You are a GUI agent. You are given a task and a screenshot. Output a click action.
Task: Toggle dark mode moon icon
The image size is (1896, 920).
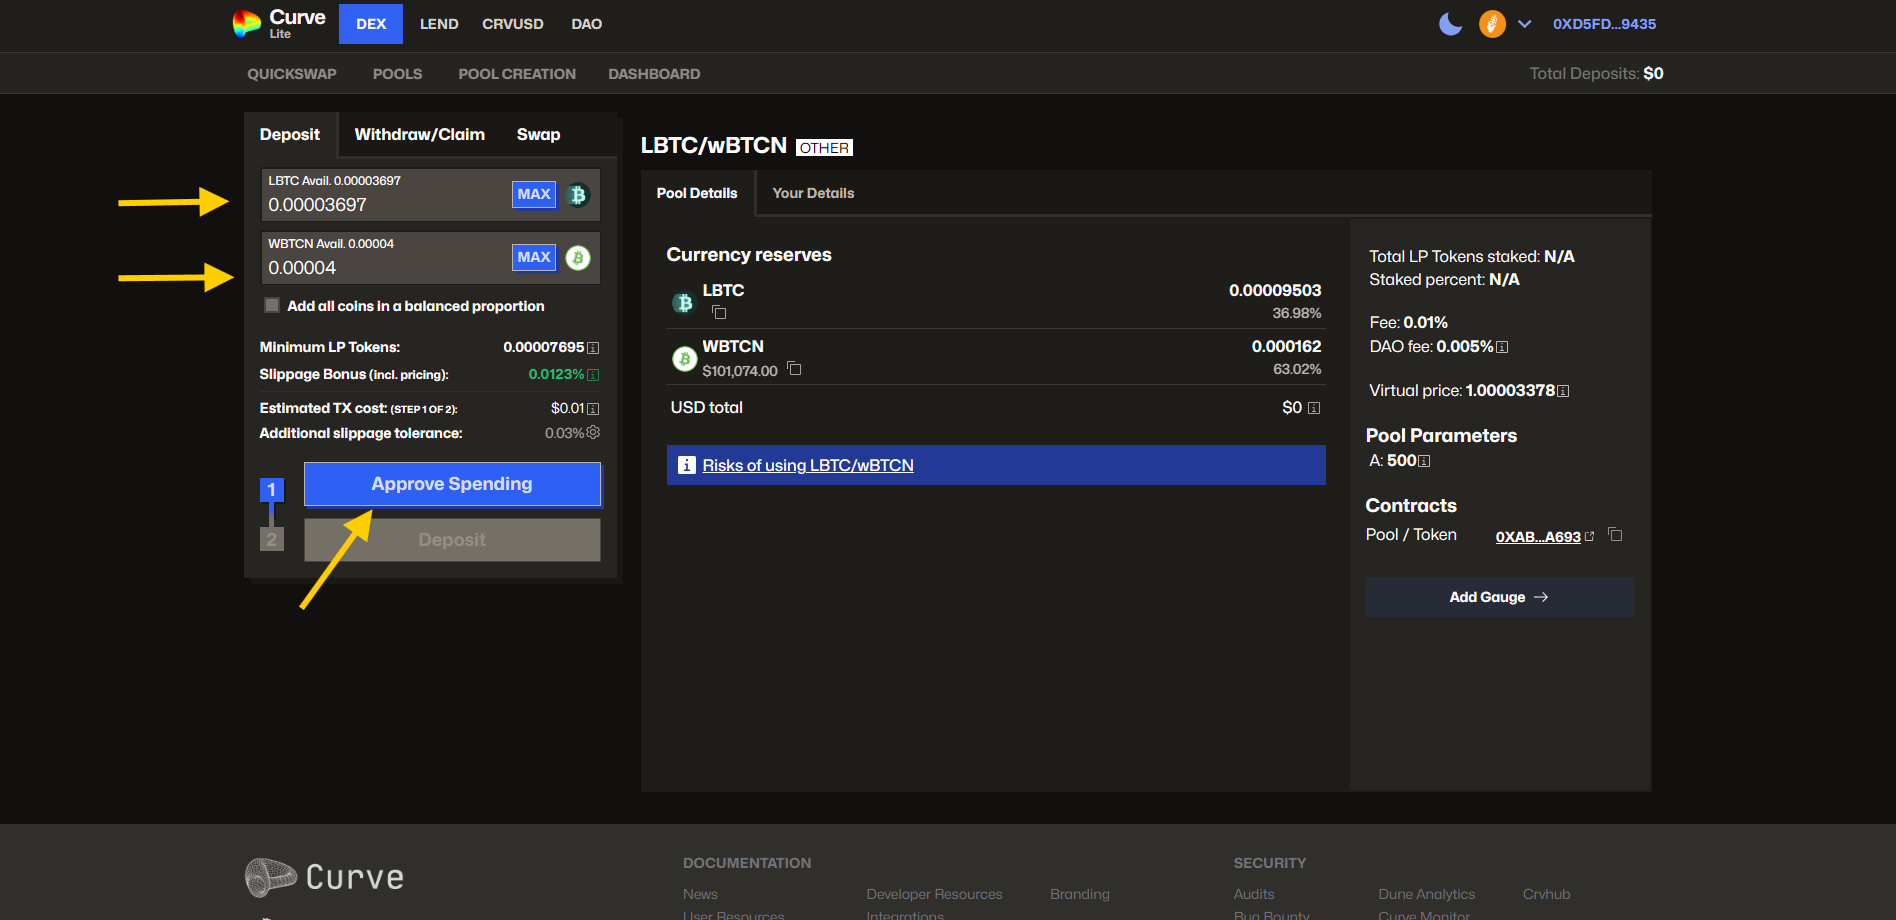click(x=1450, y=24)
